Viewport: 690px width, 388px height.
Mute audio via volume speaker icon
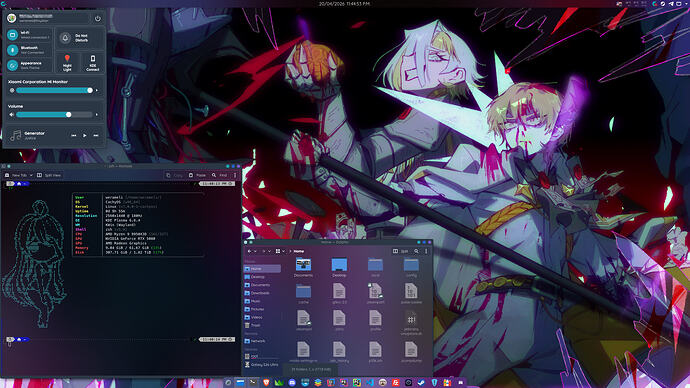(11, 114)
